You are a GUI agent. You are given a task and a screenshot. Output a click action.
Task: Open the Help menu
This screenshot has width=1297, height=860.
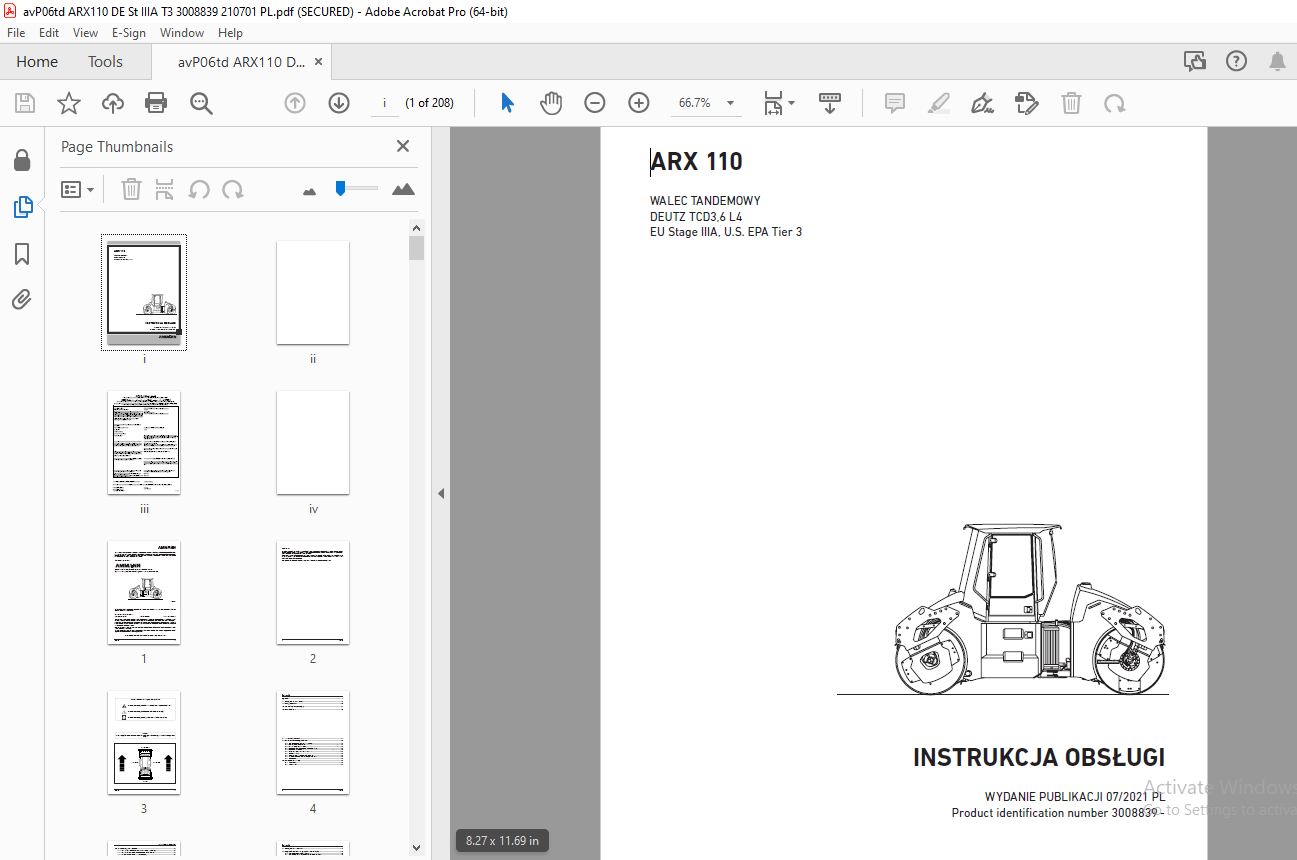pos(230,33)
